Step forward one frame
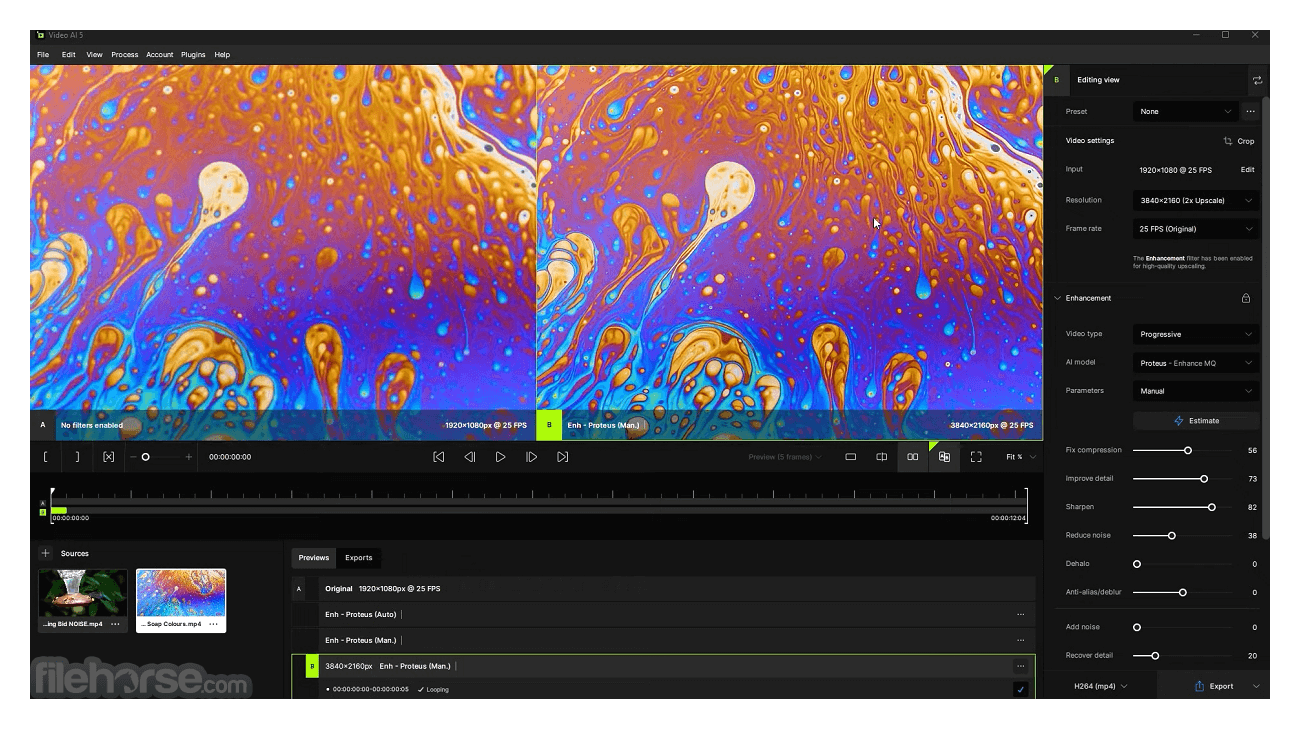The width and height of the screenshot is (1300, 729). click(x=531, y=457)
